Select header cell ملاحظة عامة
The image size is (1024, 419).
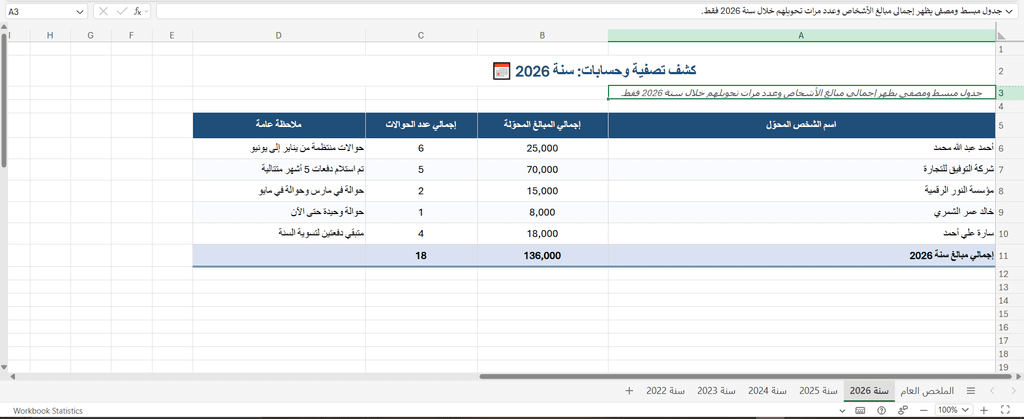coord(279,125)
